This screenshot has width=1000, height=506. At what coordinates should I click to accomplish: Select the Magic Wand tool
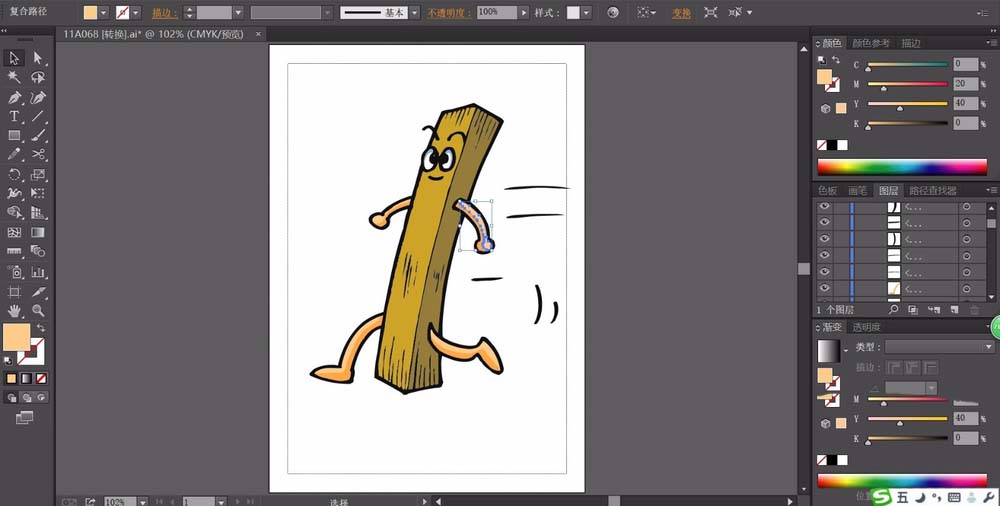point(14,77)
